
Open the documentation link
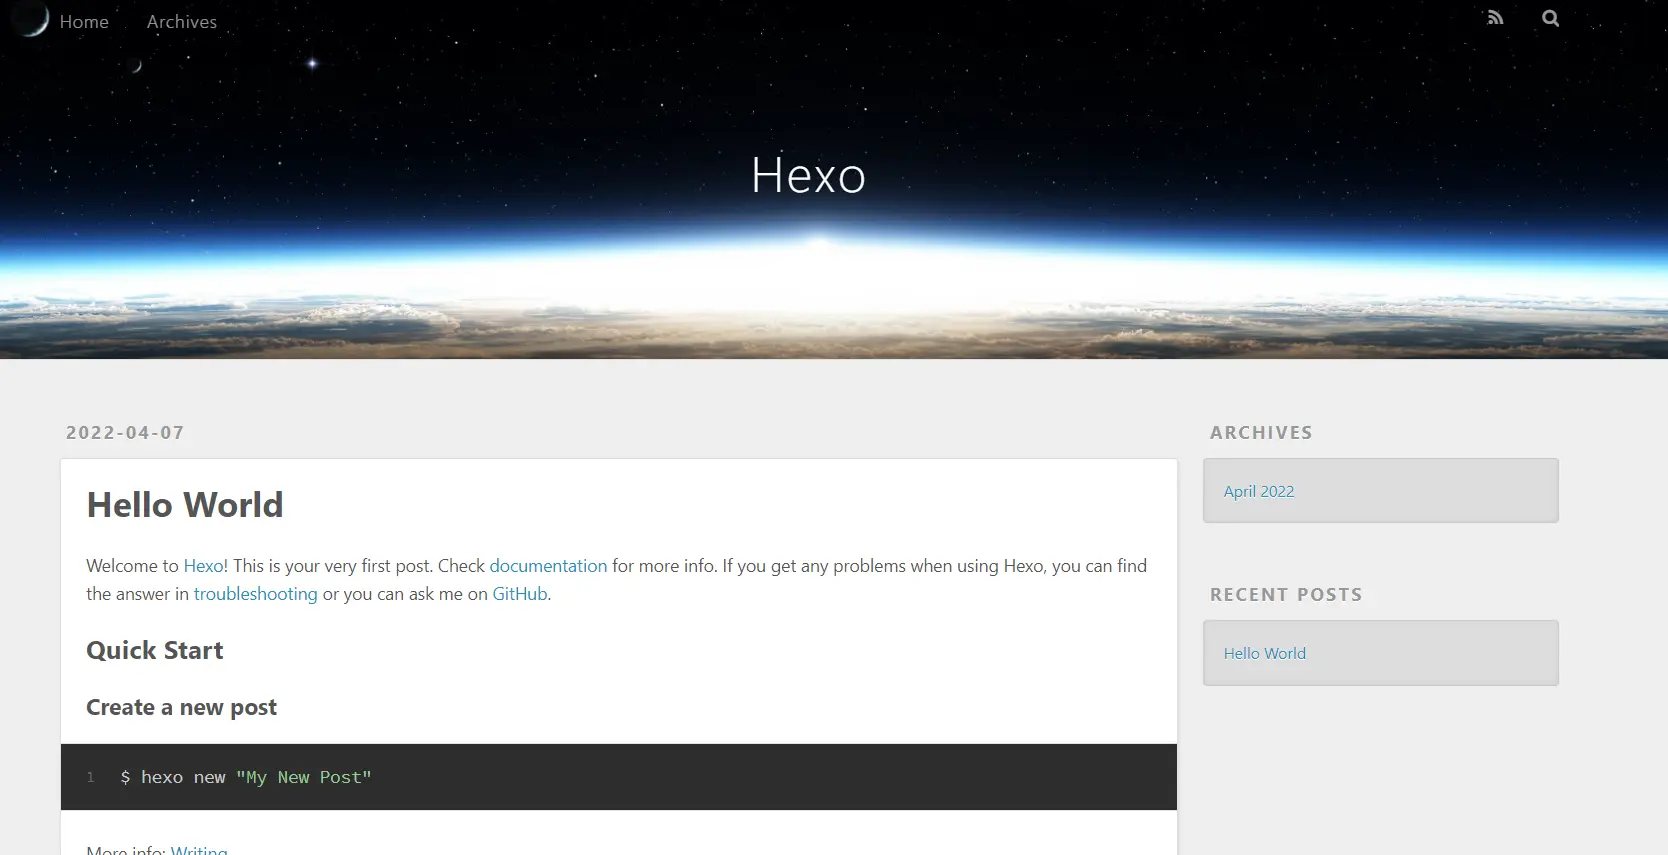click(x=548, y=566)
